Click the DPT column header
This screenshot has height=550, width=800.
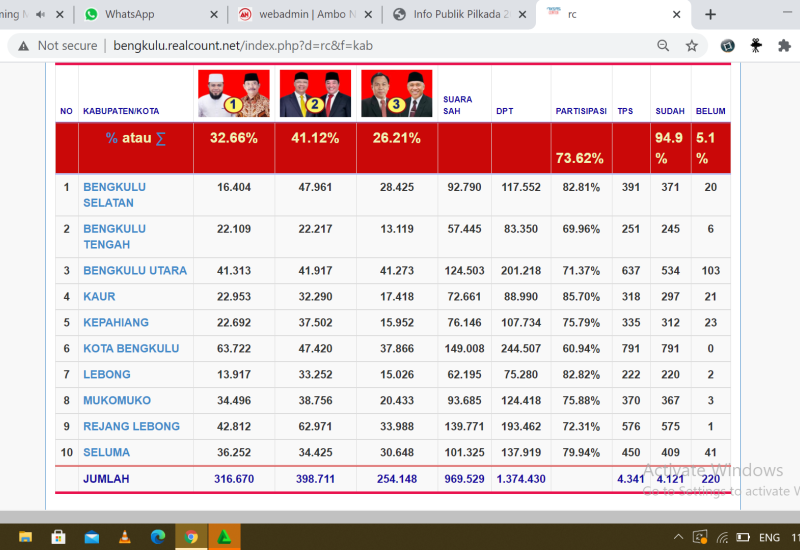[505, 111]
